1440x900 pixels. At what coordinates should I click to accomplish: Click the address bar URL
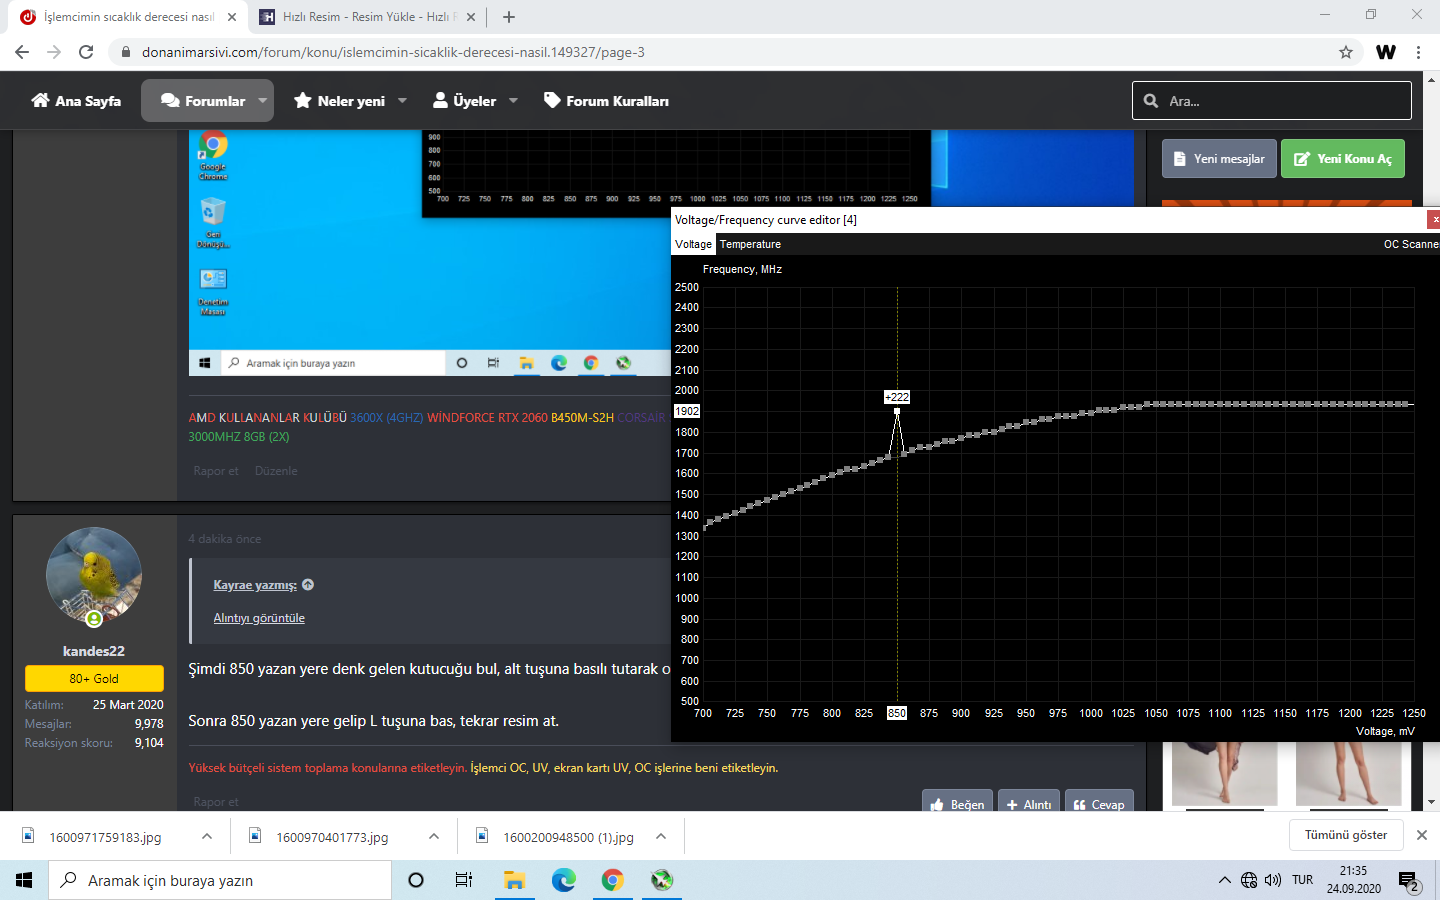click(393, 52)
